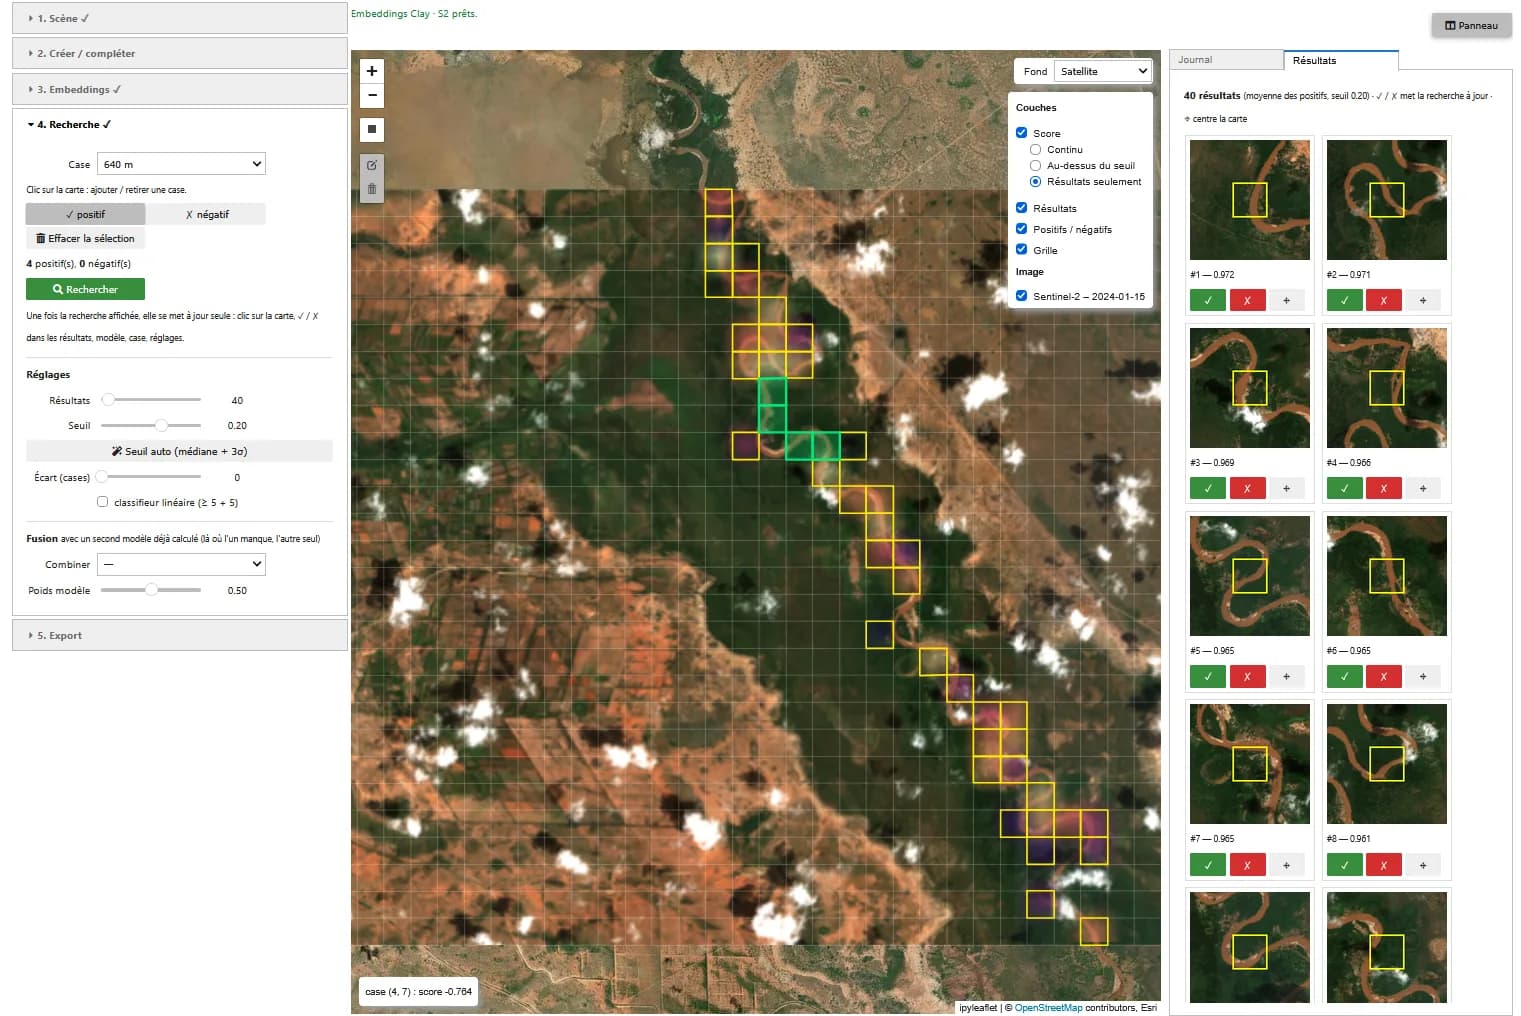Reject result #3 with red X
The width and height of the screenshot is (1521, 1016).
[x=1247, y=488]
